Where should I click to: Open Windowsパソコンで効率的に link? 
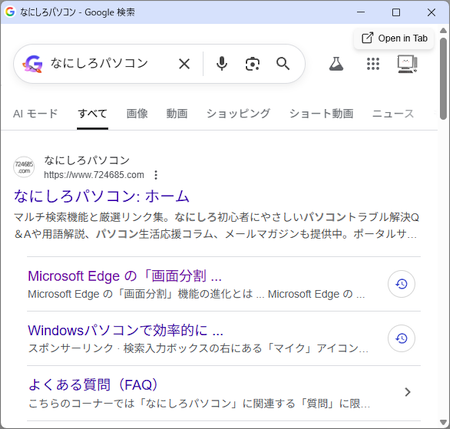pyautogui.click(x=125, y=330)
